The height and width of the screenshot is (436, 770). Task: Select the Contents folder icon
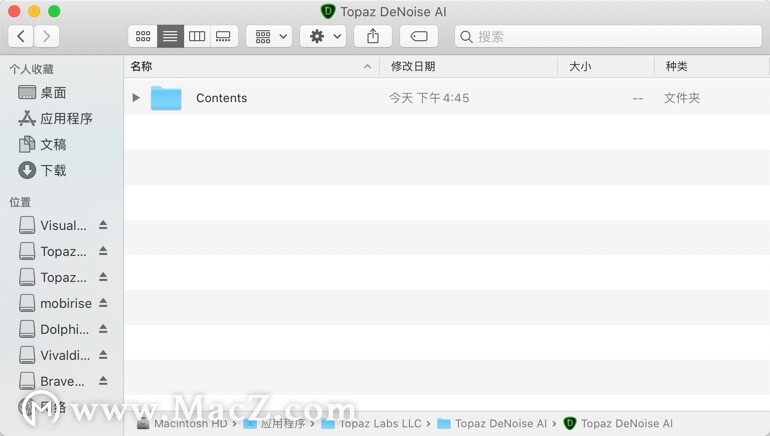click(166, 98)
